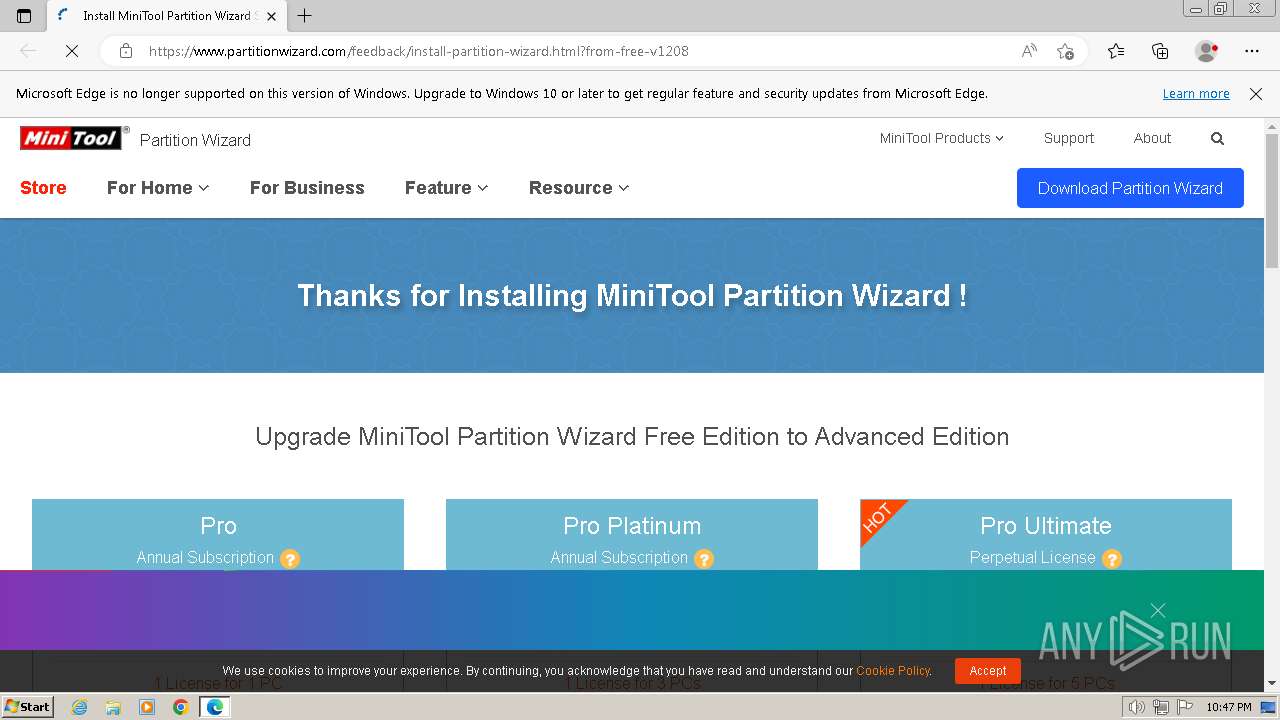Click the page vertical scrollbar thumb
This screenshot has width=1280, height=720.
tap(1272, 200)
